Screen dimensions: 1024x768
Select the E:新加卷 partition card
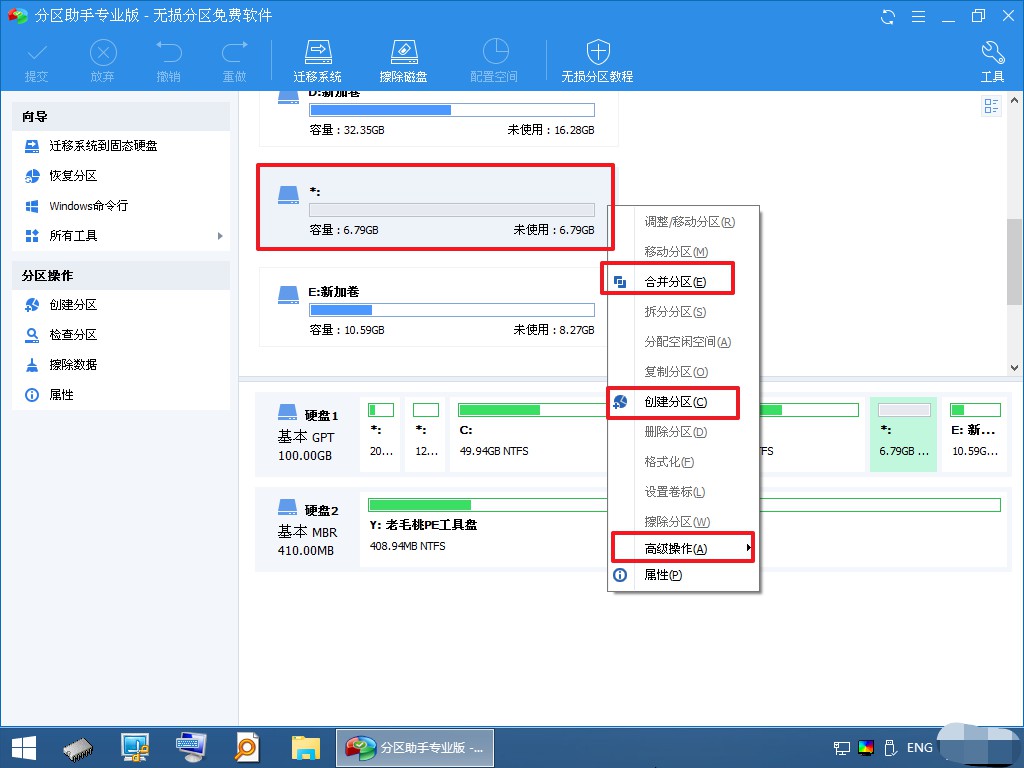tap(435, 307)
